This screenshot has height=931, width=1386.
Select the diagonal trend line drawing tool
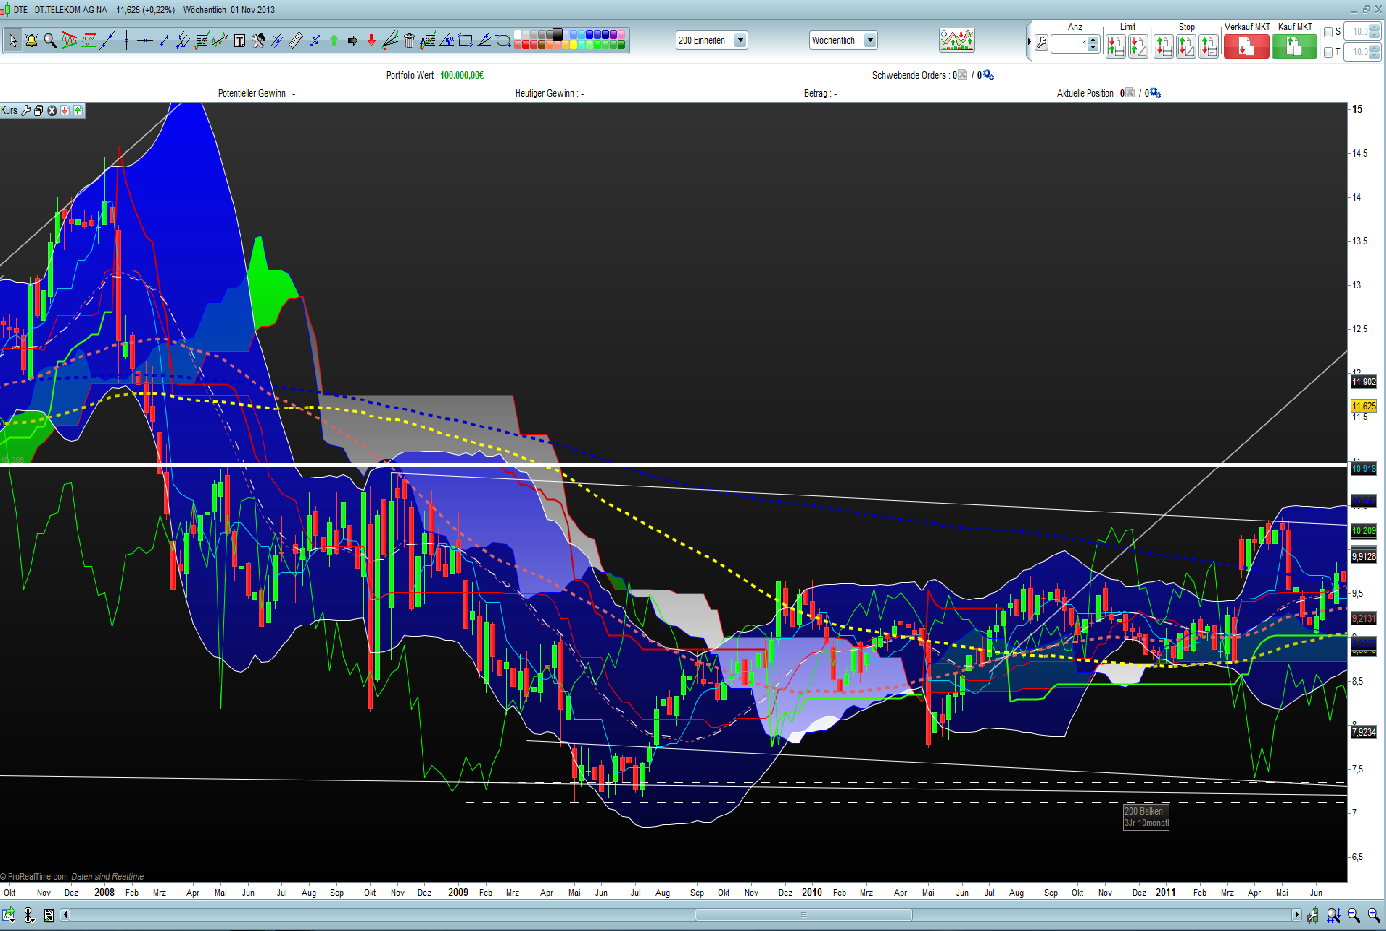pos(108,41)
